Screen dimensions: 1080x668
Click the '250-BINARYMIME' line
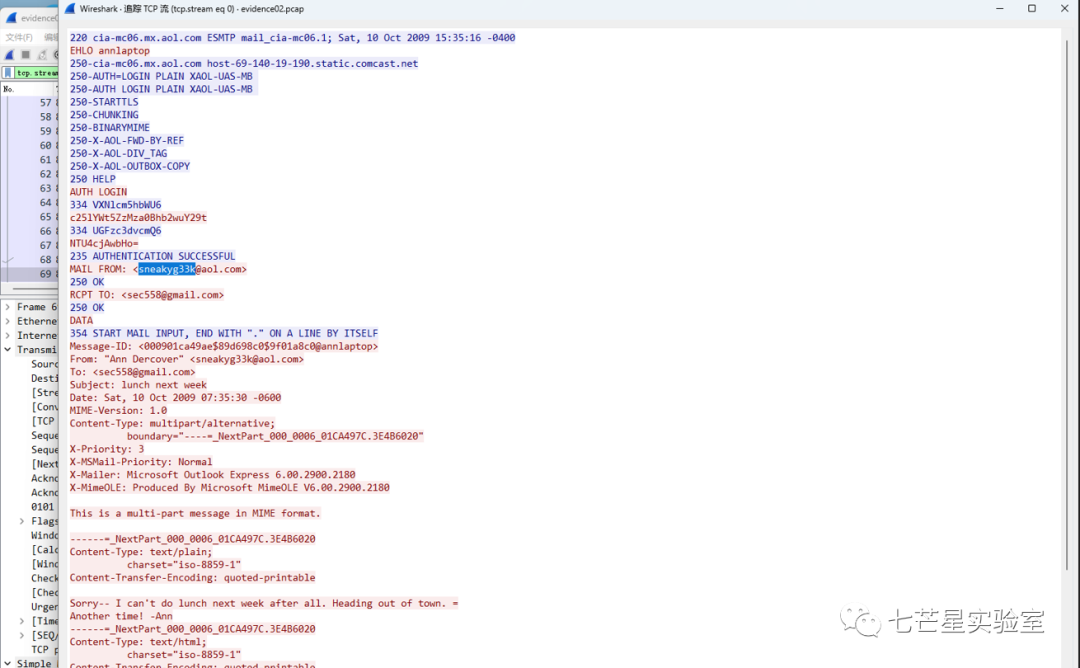110,127
